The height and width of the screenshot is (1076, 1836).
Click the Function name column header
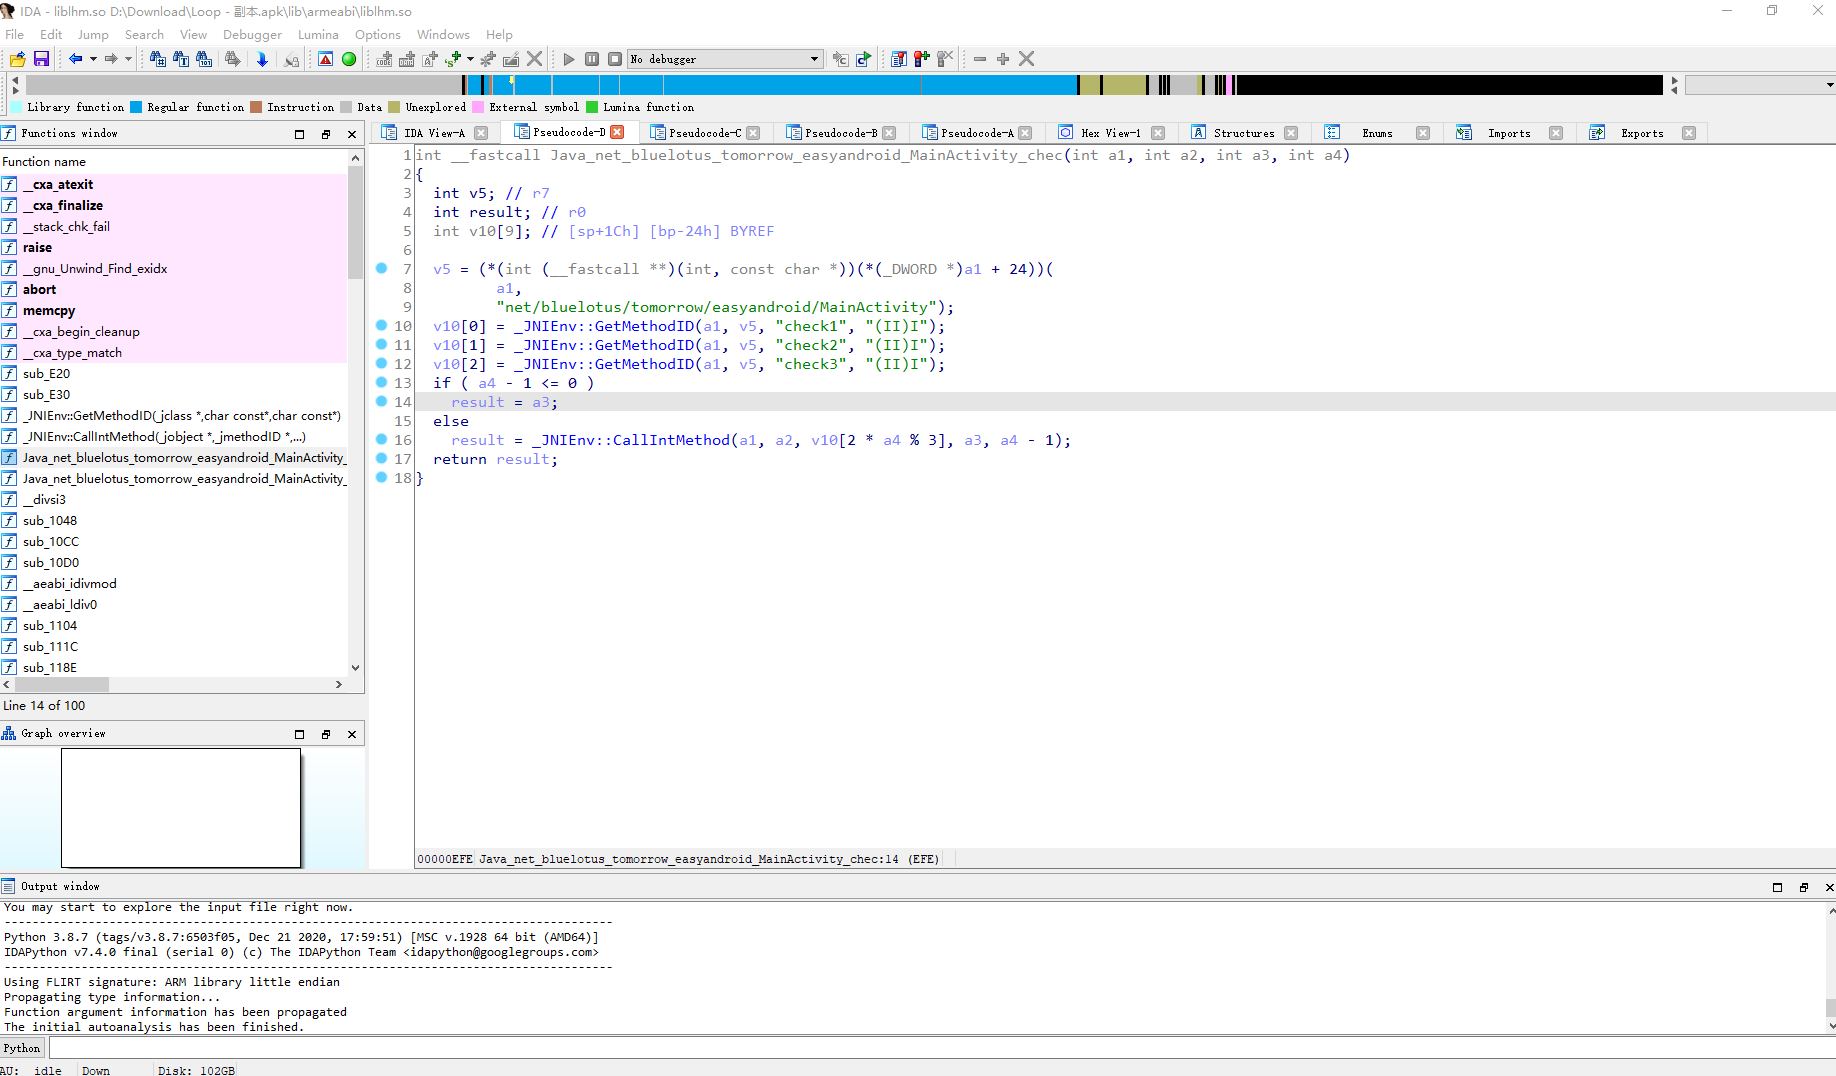[174, 161]
